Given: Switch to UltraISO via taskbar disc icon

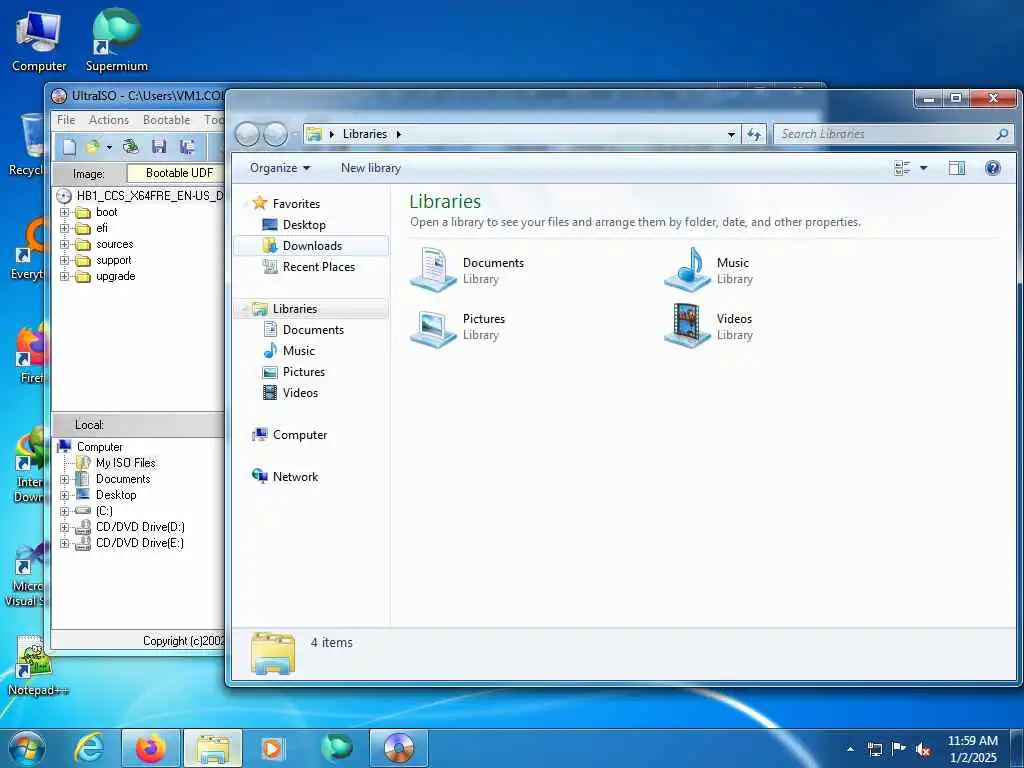Looking at the screenshot, I should [x=399, y=748].
